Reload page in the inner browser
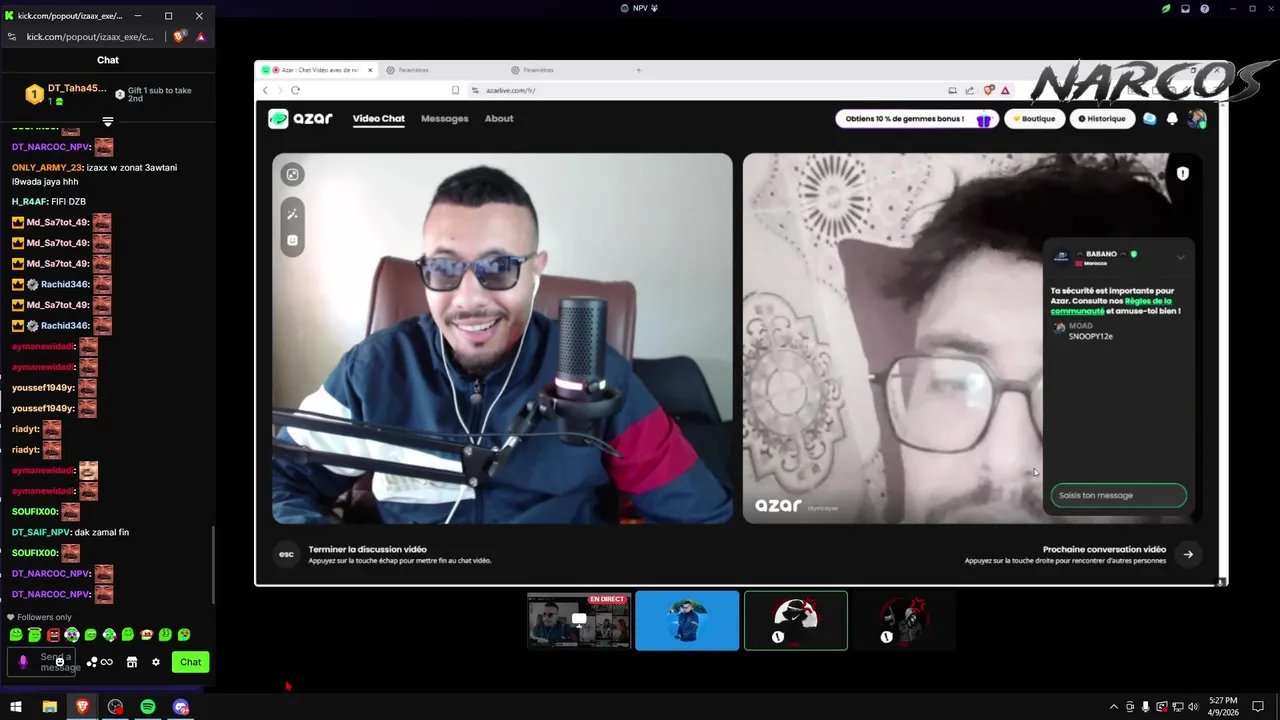The width and height of the screenshot is (1280, 720). (x=295, y=90)
